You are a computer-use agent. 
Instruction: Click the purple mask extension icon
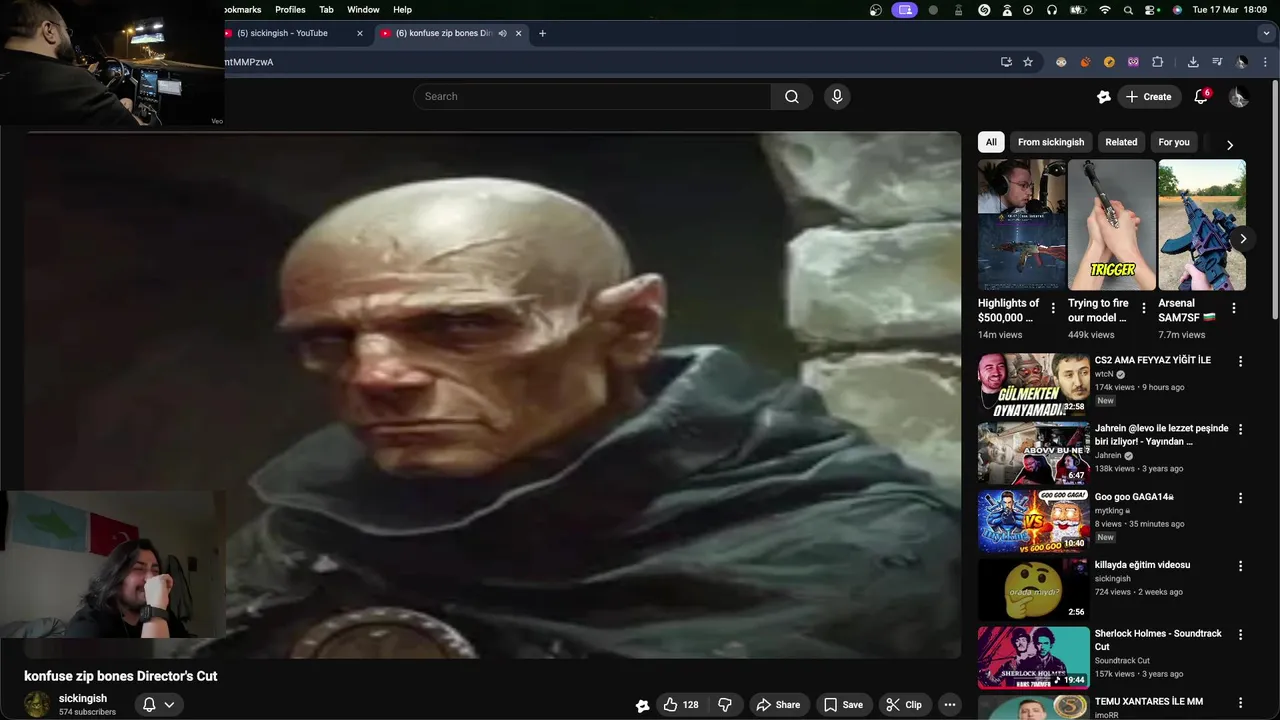pos(1133,62)
